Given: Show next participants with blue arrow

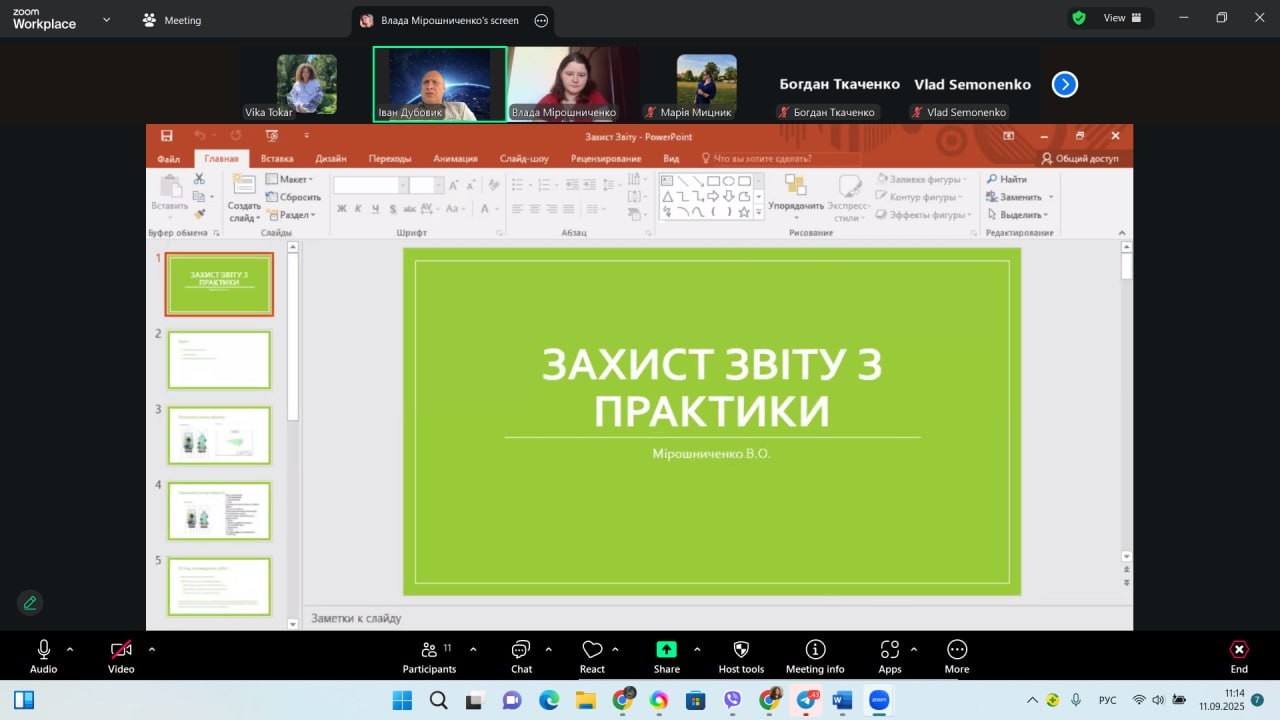Looking at the screenshot, I should [1065, 85].
